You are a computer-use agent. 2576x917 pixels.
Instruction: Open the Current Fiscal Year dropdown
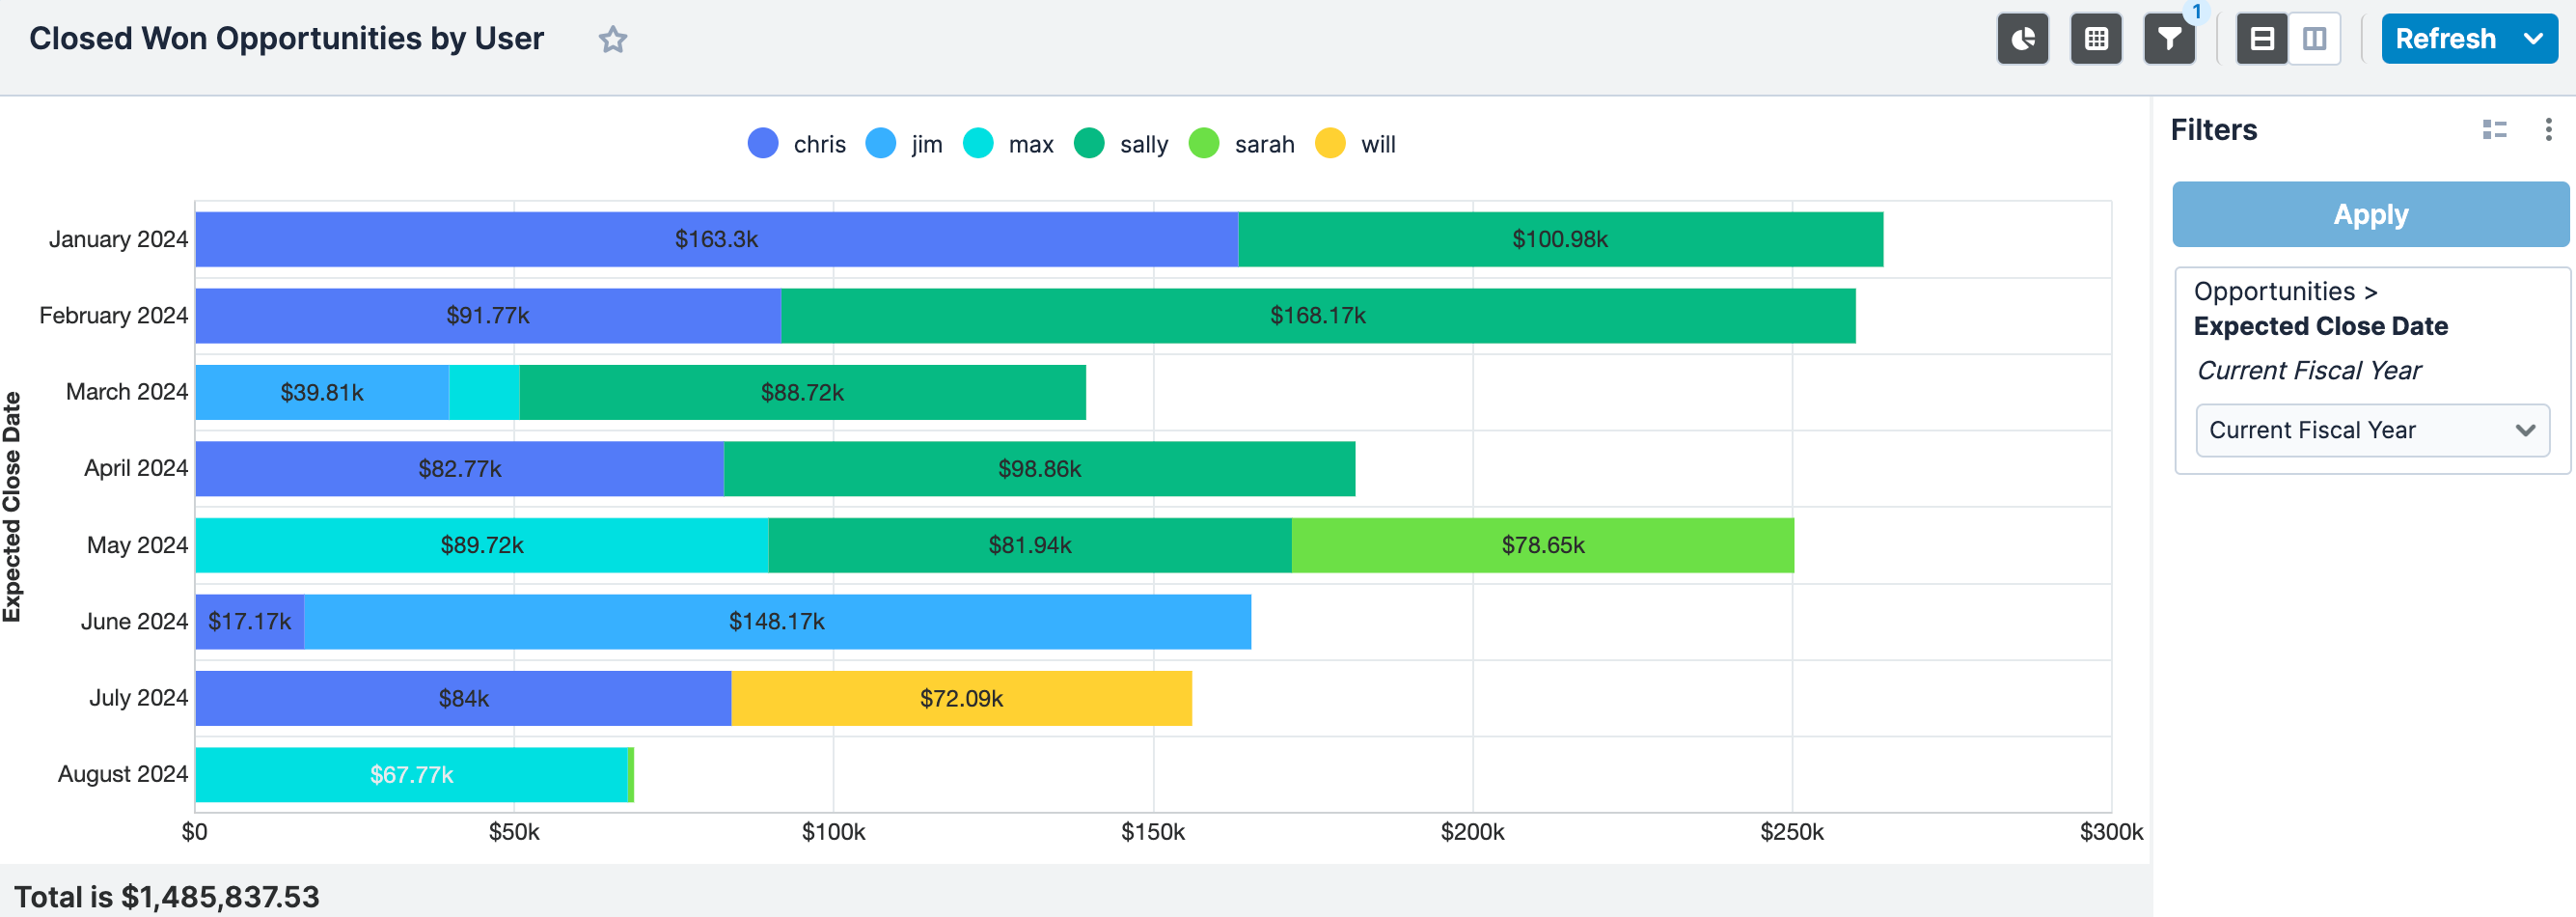pos(2371,430)
